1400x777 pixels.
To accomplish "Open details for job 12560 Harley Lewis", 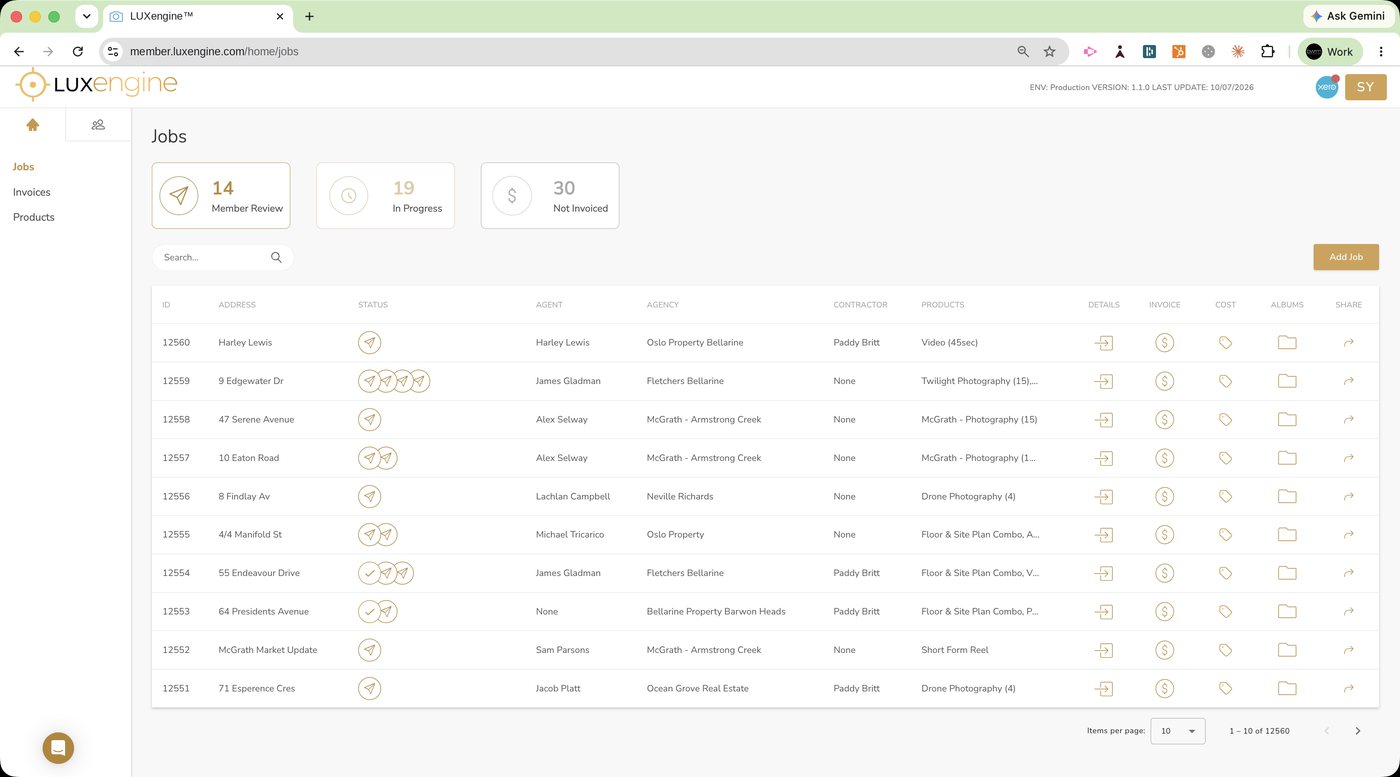I will pos(1103,343).
